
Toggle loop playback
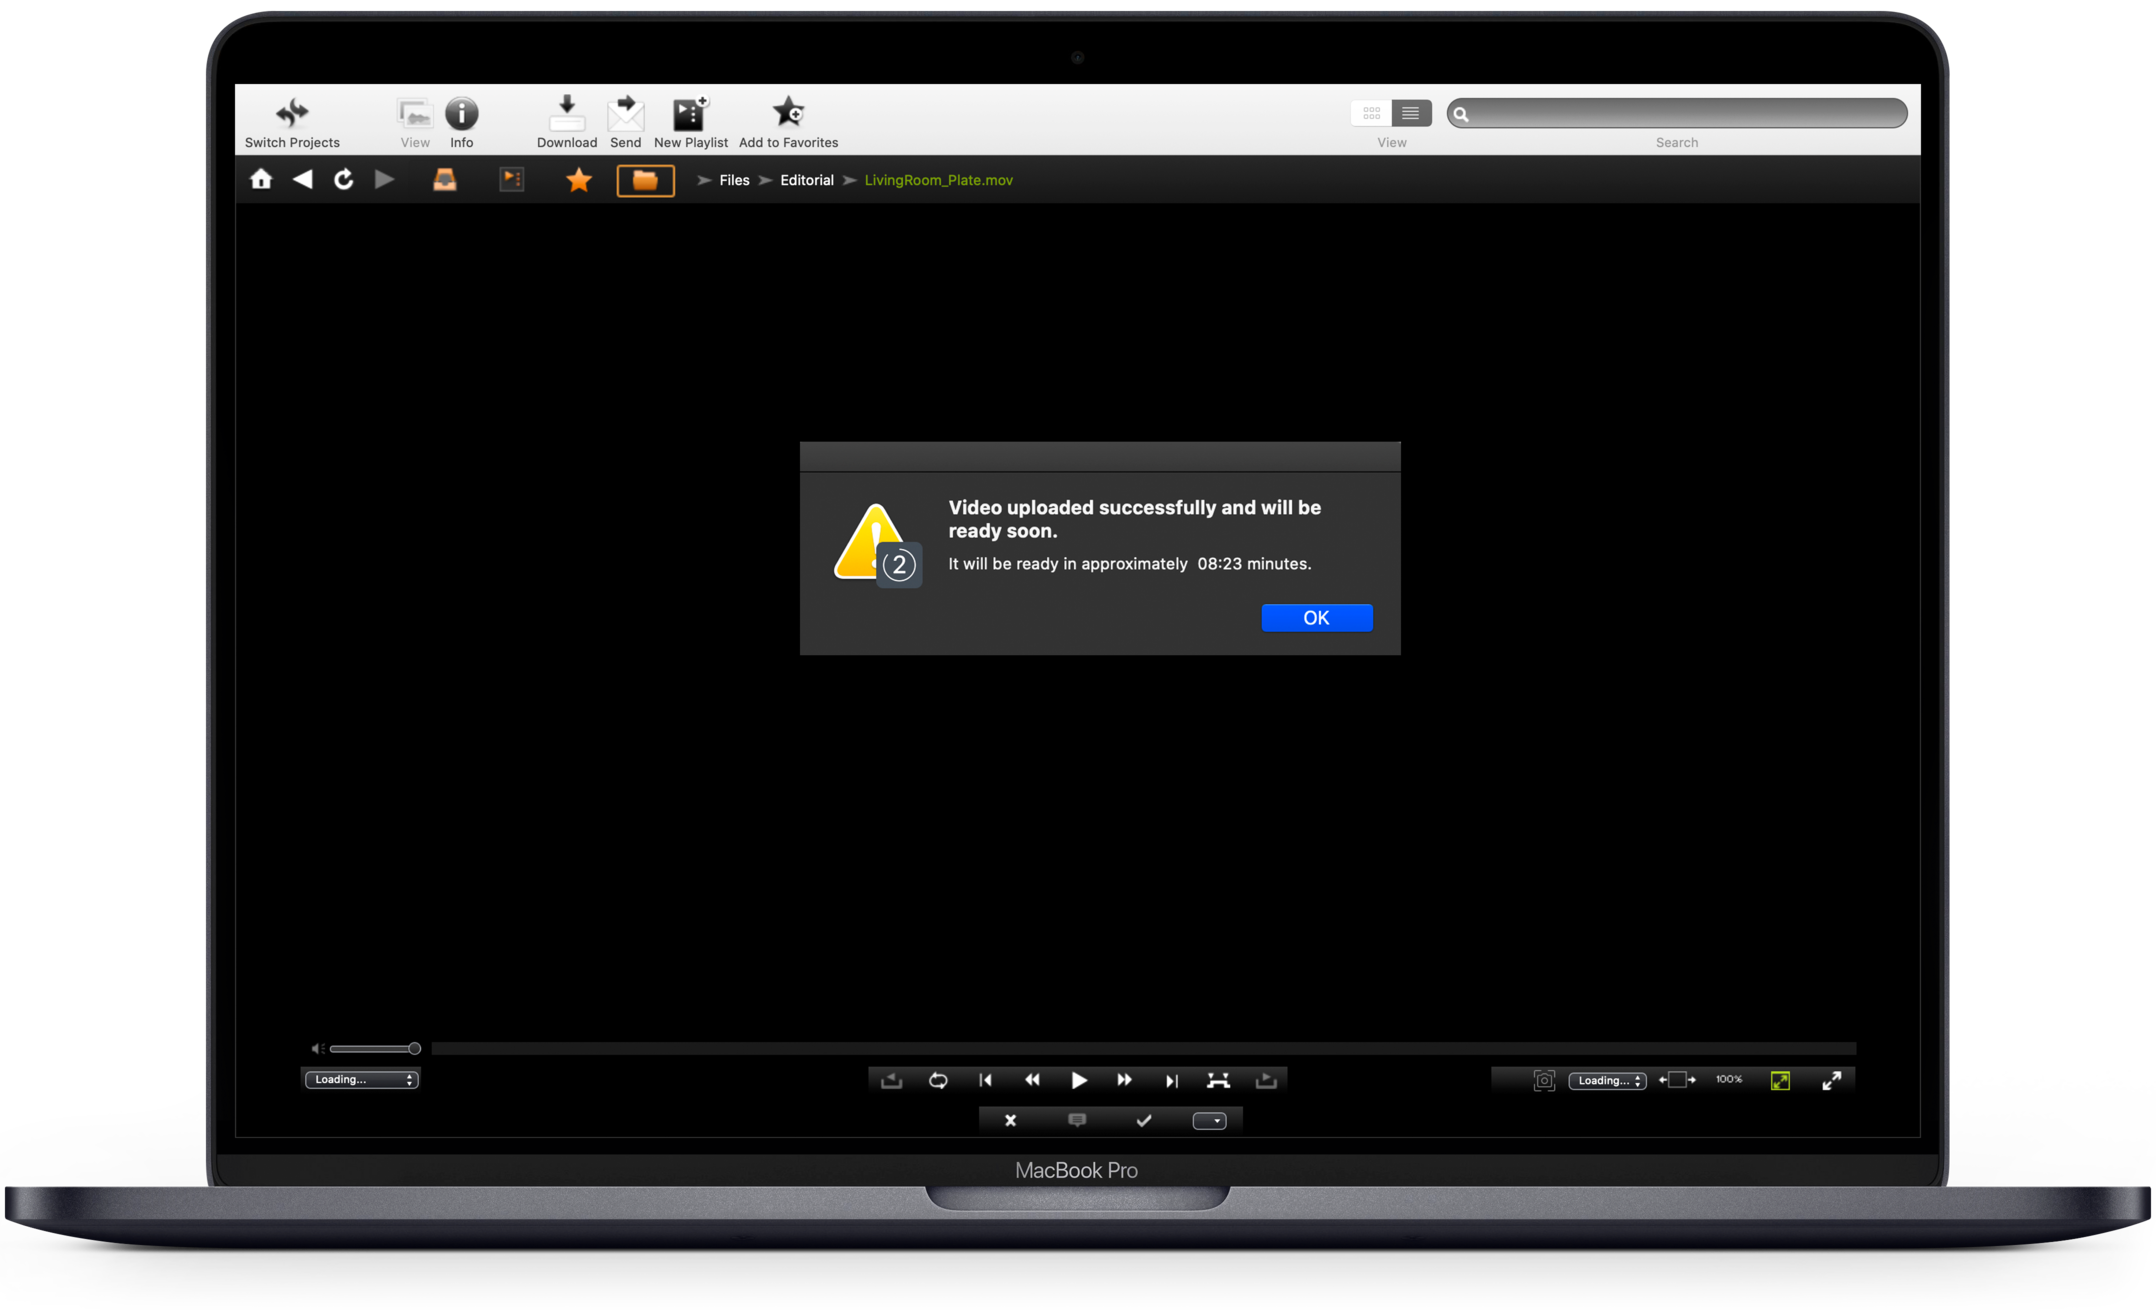938,1080
